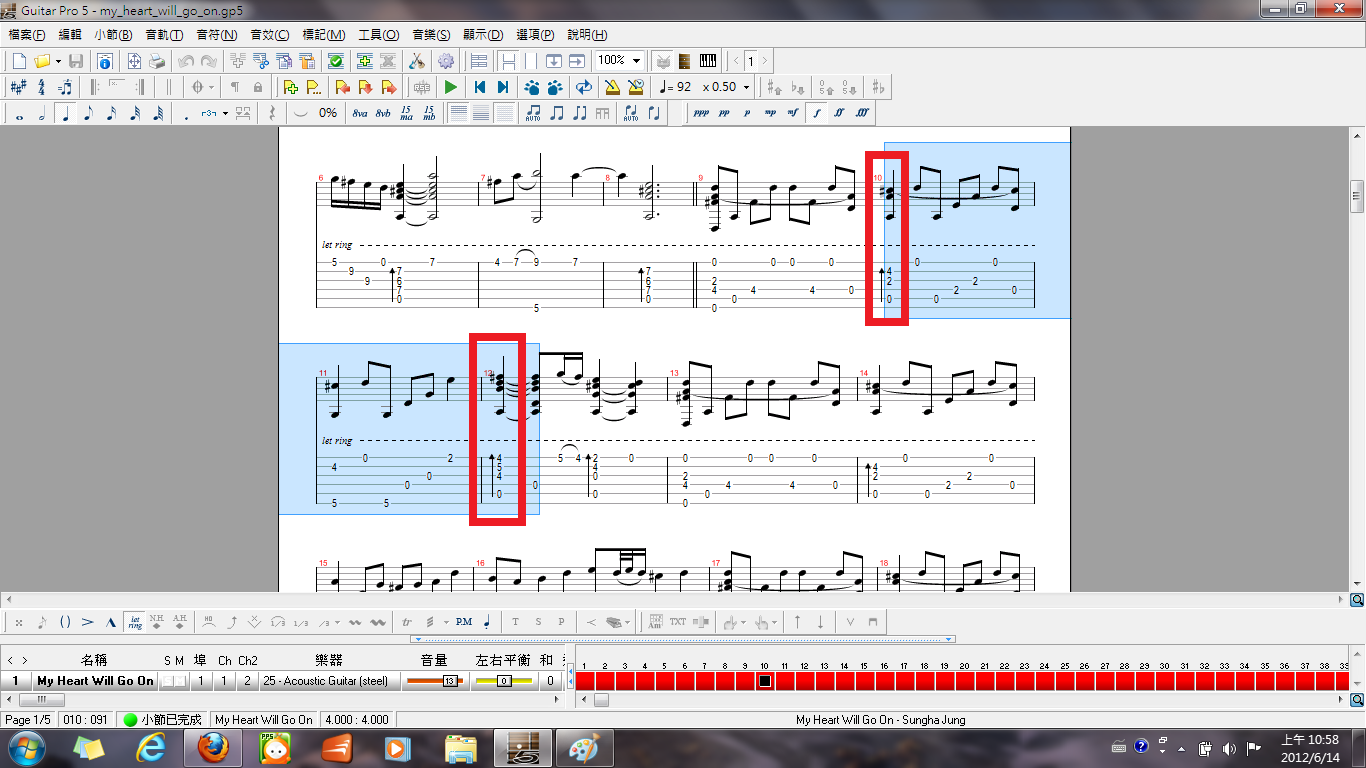This screenshot has width=1366, height=768.
Task: Jump to last measure button
Action: [x=502, y=87]
